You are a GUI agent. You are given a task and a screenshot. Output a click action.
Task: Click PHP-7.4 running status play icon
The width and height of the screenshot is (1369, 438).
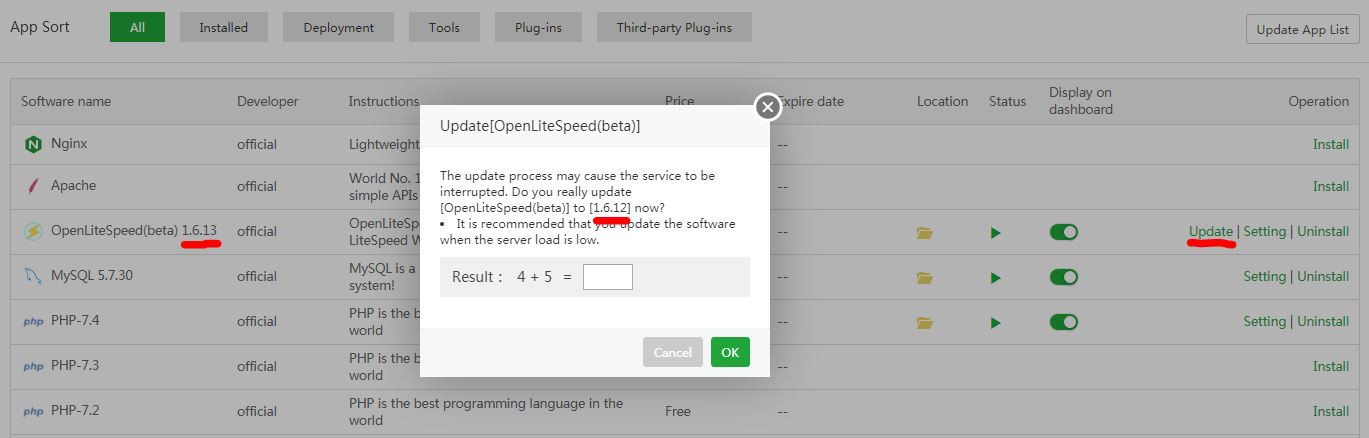tap(995, 323)
